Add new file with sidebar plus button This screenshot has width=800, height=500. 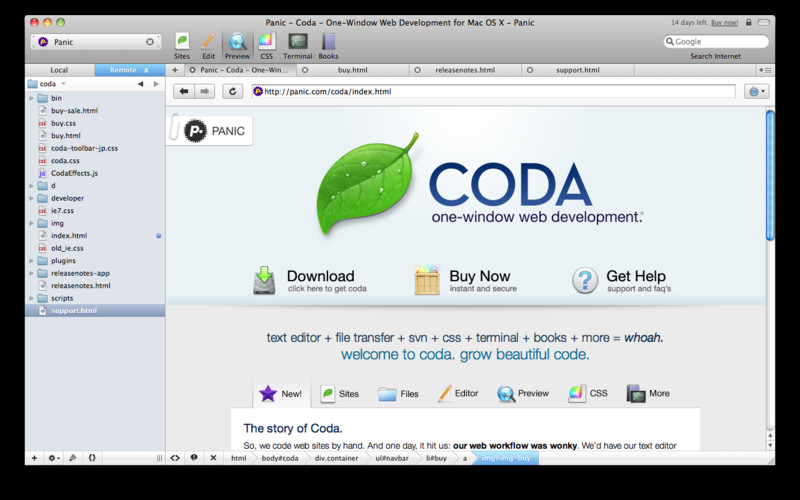[34, 458]
